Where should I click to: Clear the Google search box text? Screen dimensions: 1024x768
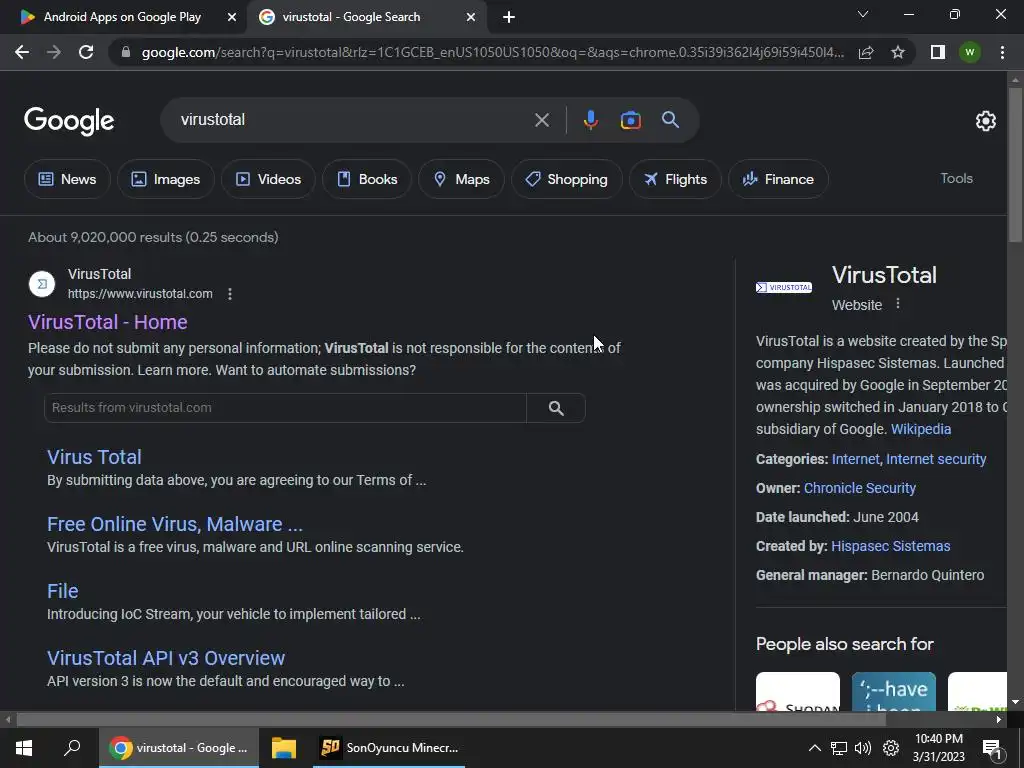(541, 120)
